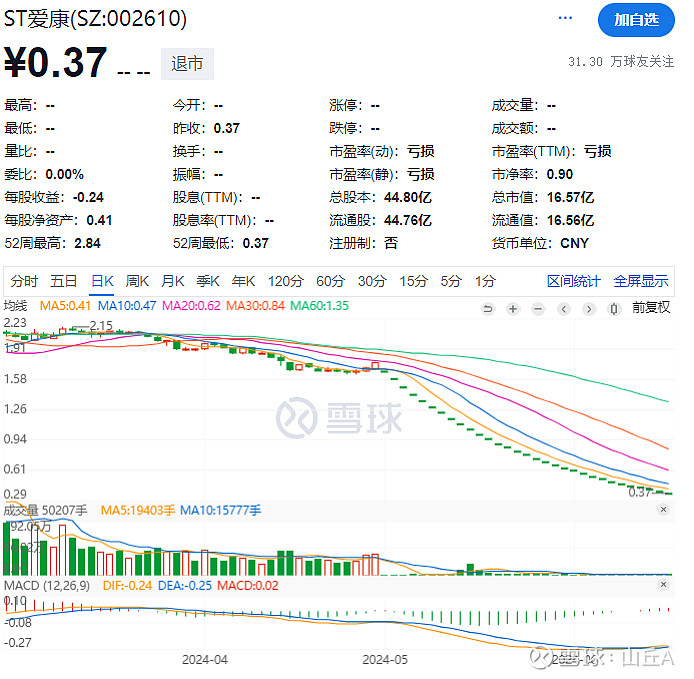Open the three-dot more options menu

[565, 18]
